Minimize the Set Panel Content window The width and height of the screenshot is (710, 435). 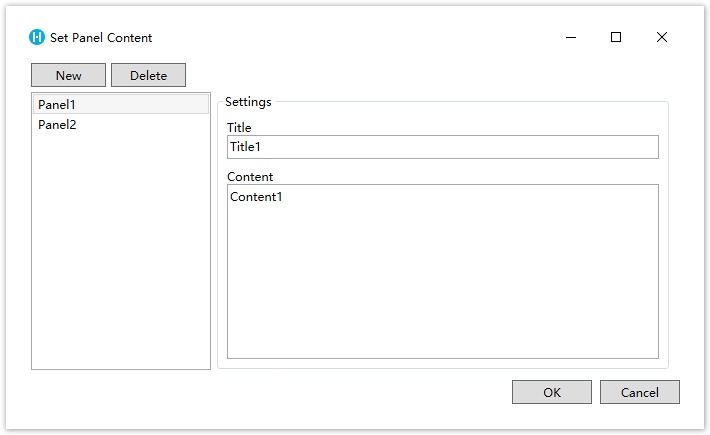coord(571,37)
